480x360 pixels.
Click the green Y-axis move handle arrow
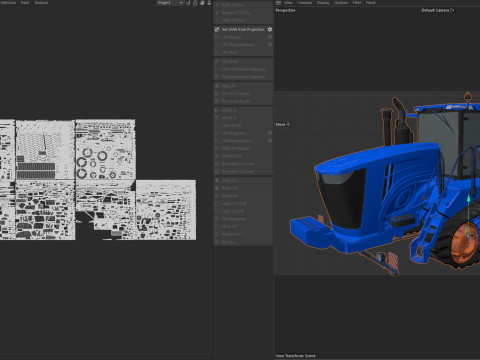click(468, 199)
